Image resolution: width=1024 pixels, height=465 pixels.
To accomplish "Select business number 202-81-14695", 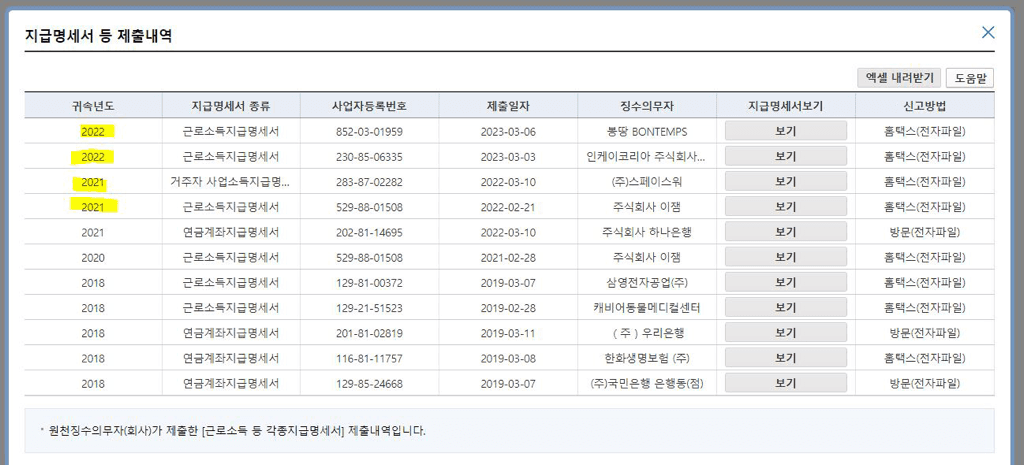I will tap(370, 232).
